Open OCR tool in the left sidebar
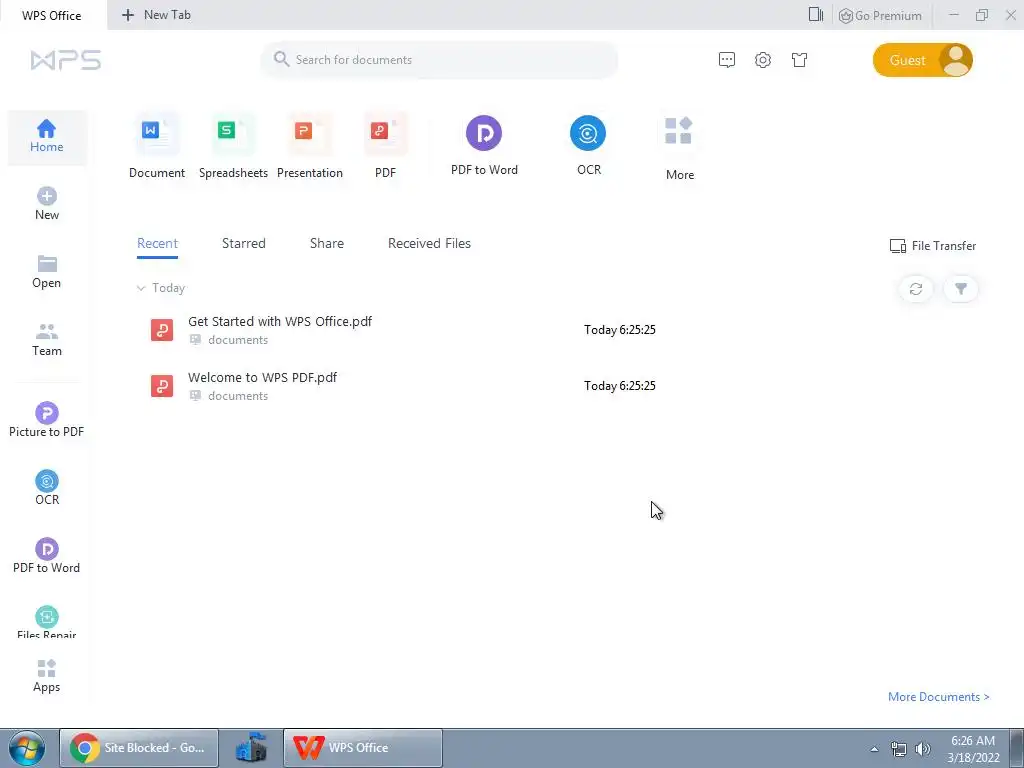The image size is (1024, 768). [46, 488]
